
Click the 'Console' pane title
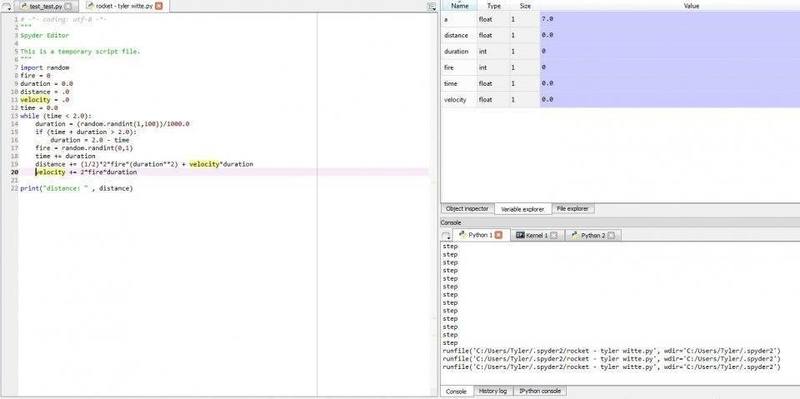pos(451,222)
